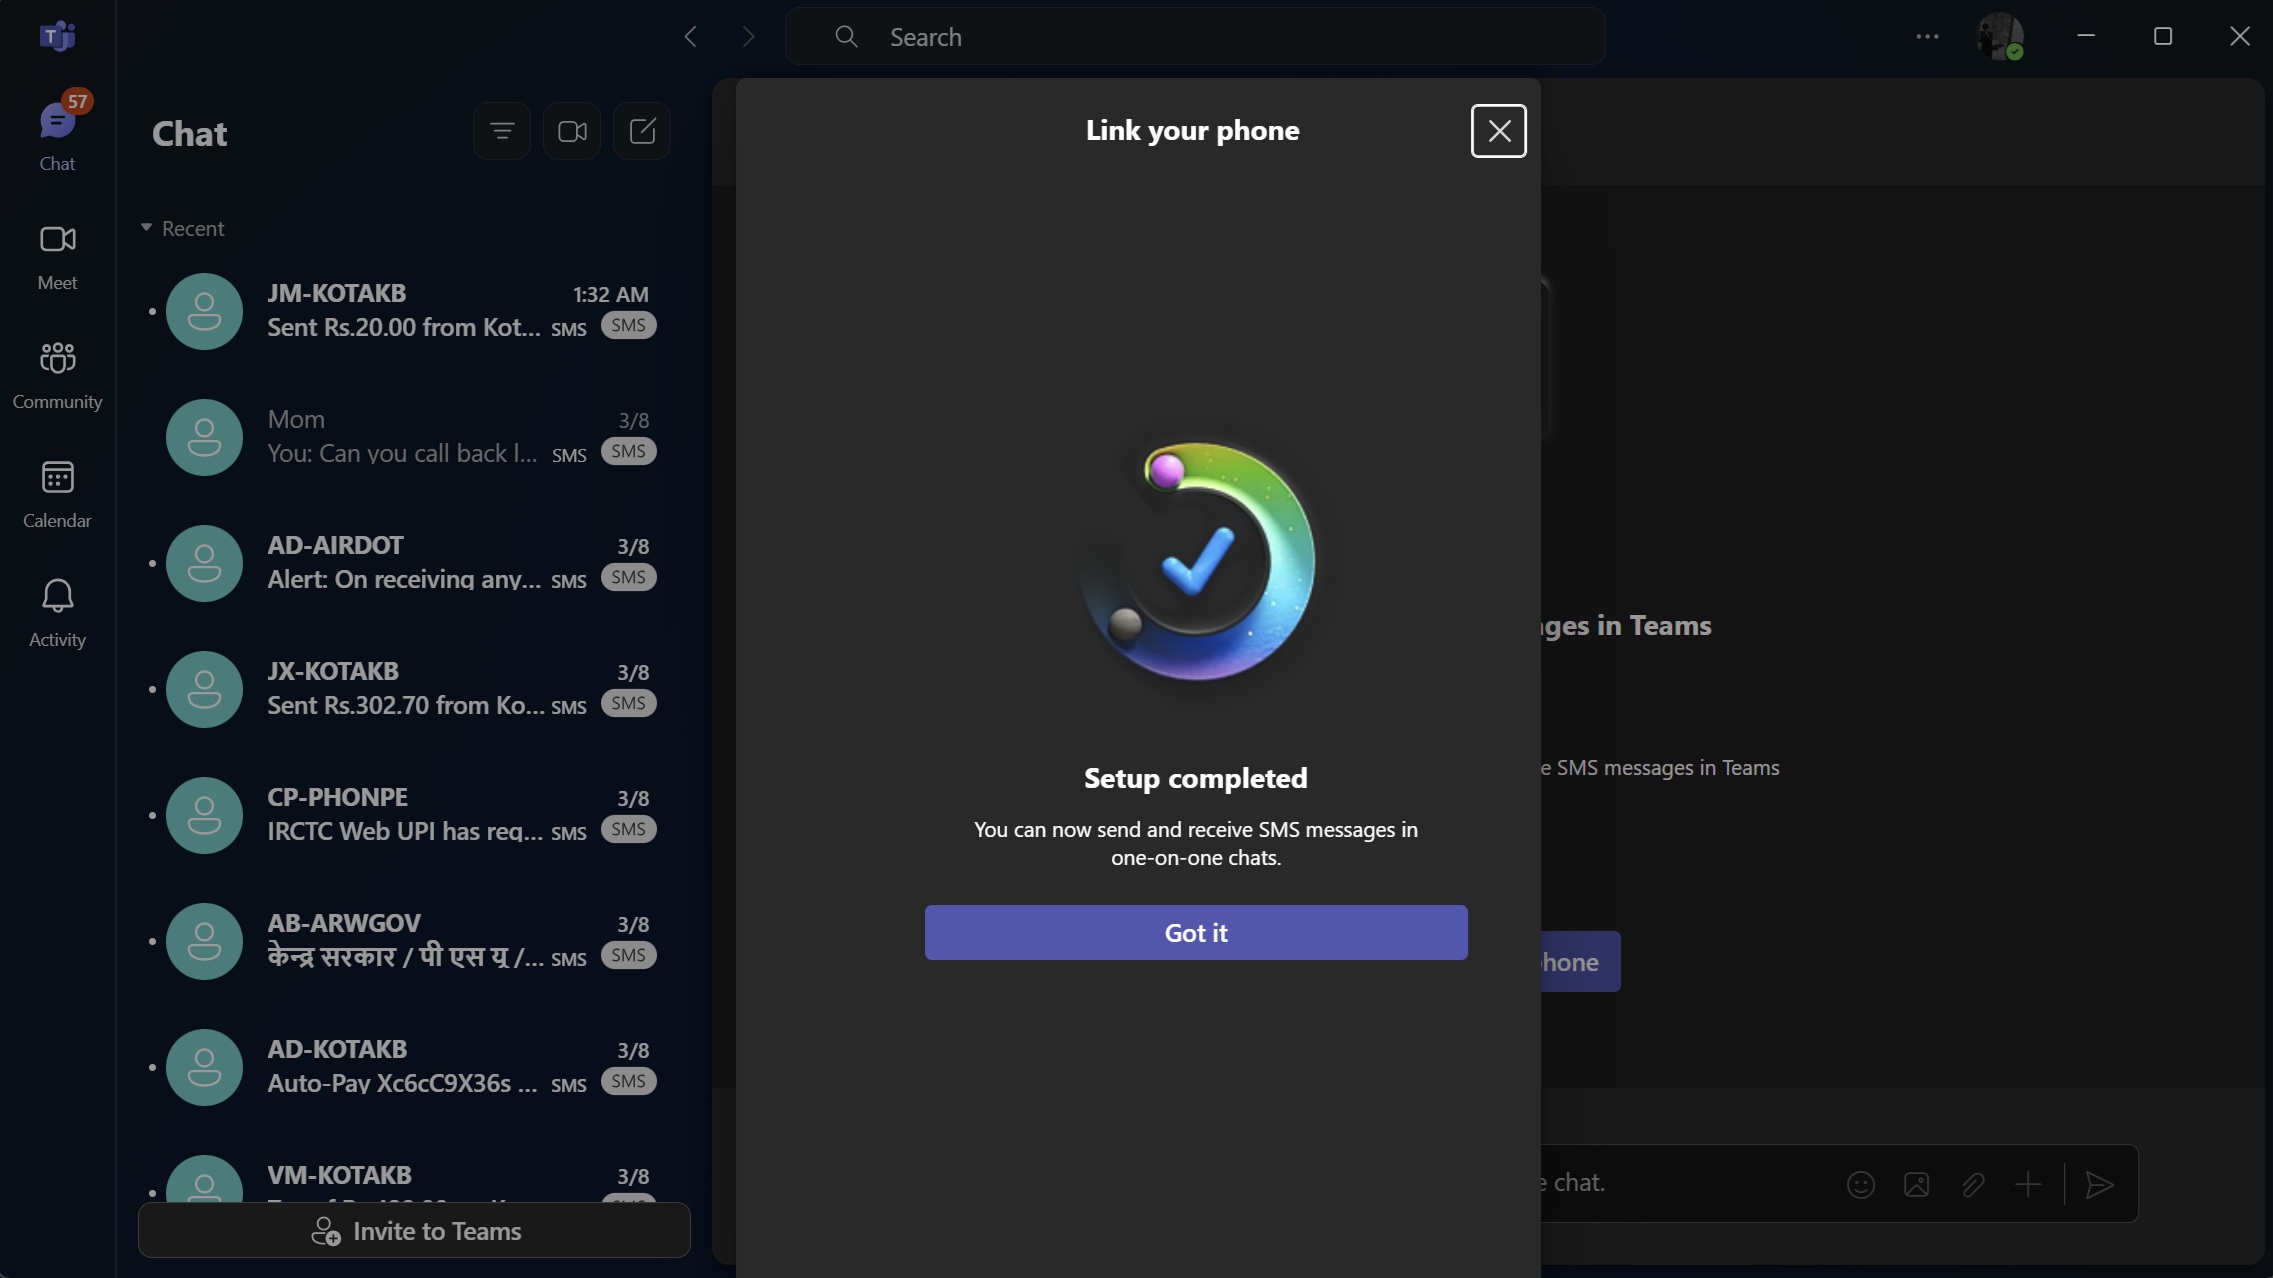Close the Link your phone dialog
This screenshot has width=2273, height=1278.
pyautogui.click(x=1498, y=131)
